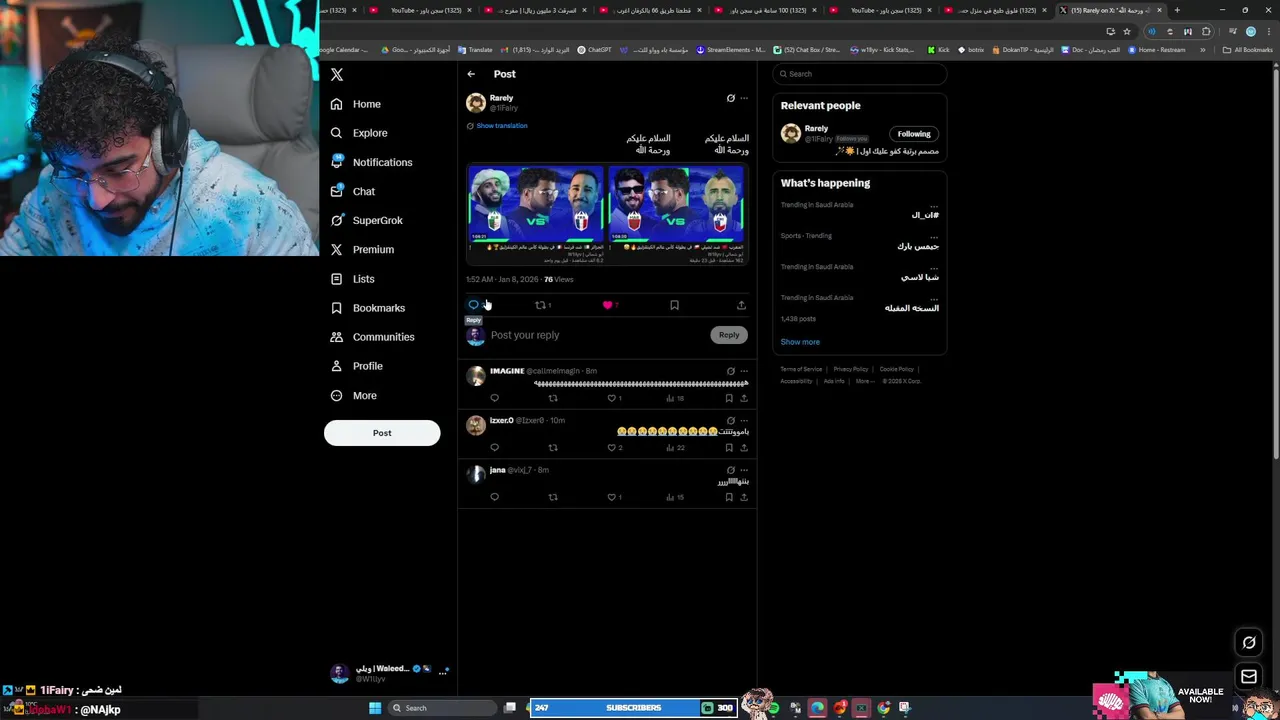Click the Privacy Policy footer link
The image size is (1280, 720).
[851, 369]
